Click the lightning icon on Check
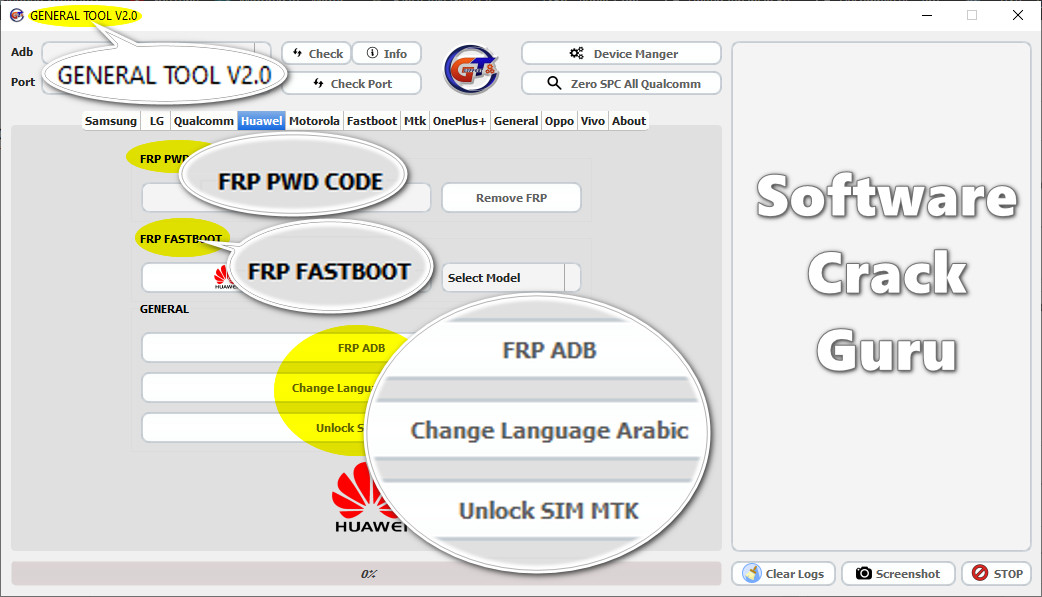 tap(298, 53)
